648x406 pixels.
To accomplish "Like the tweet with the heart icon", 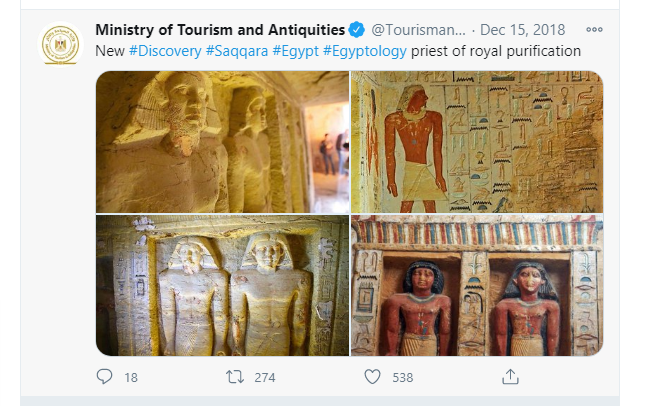I will pos(372,377).
